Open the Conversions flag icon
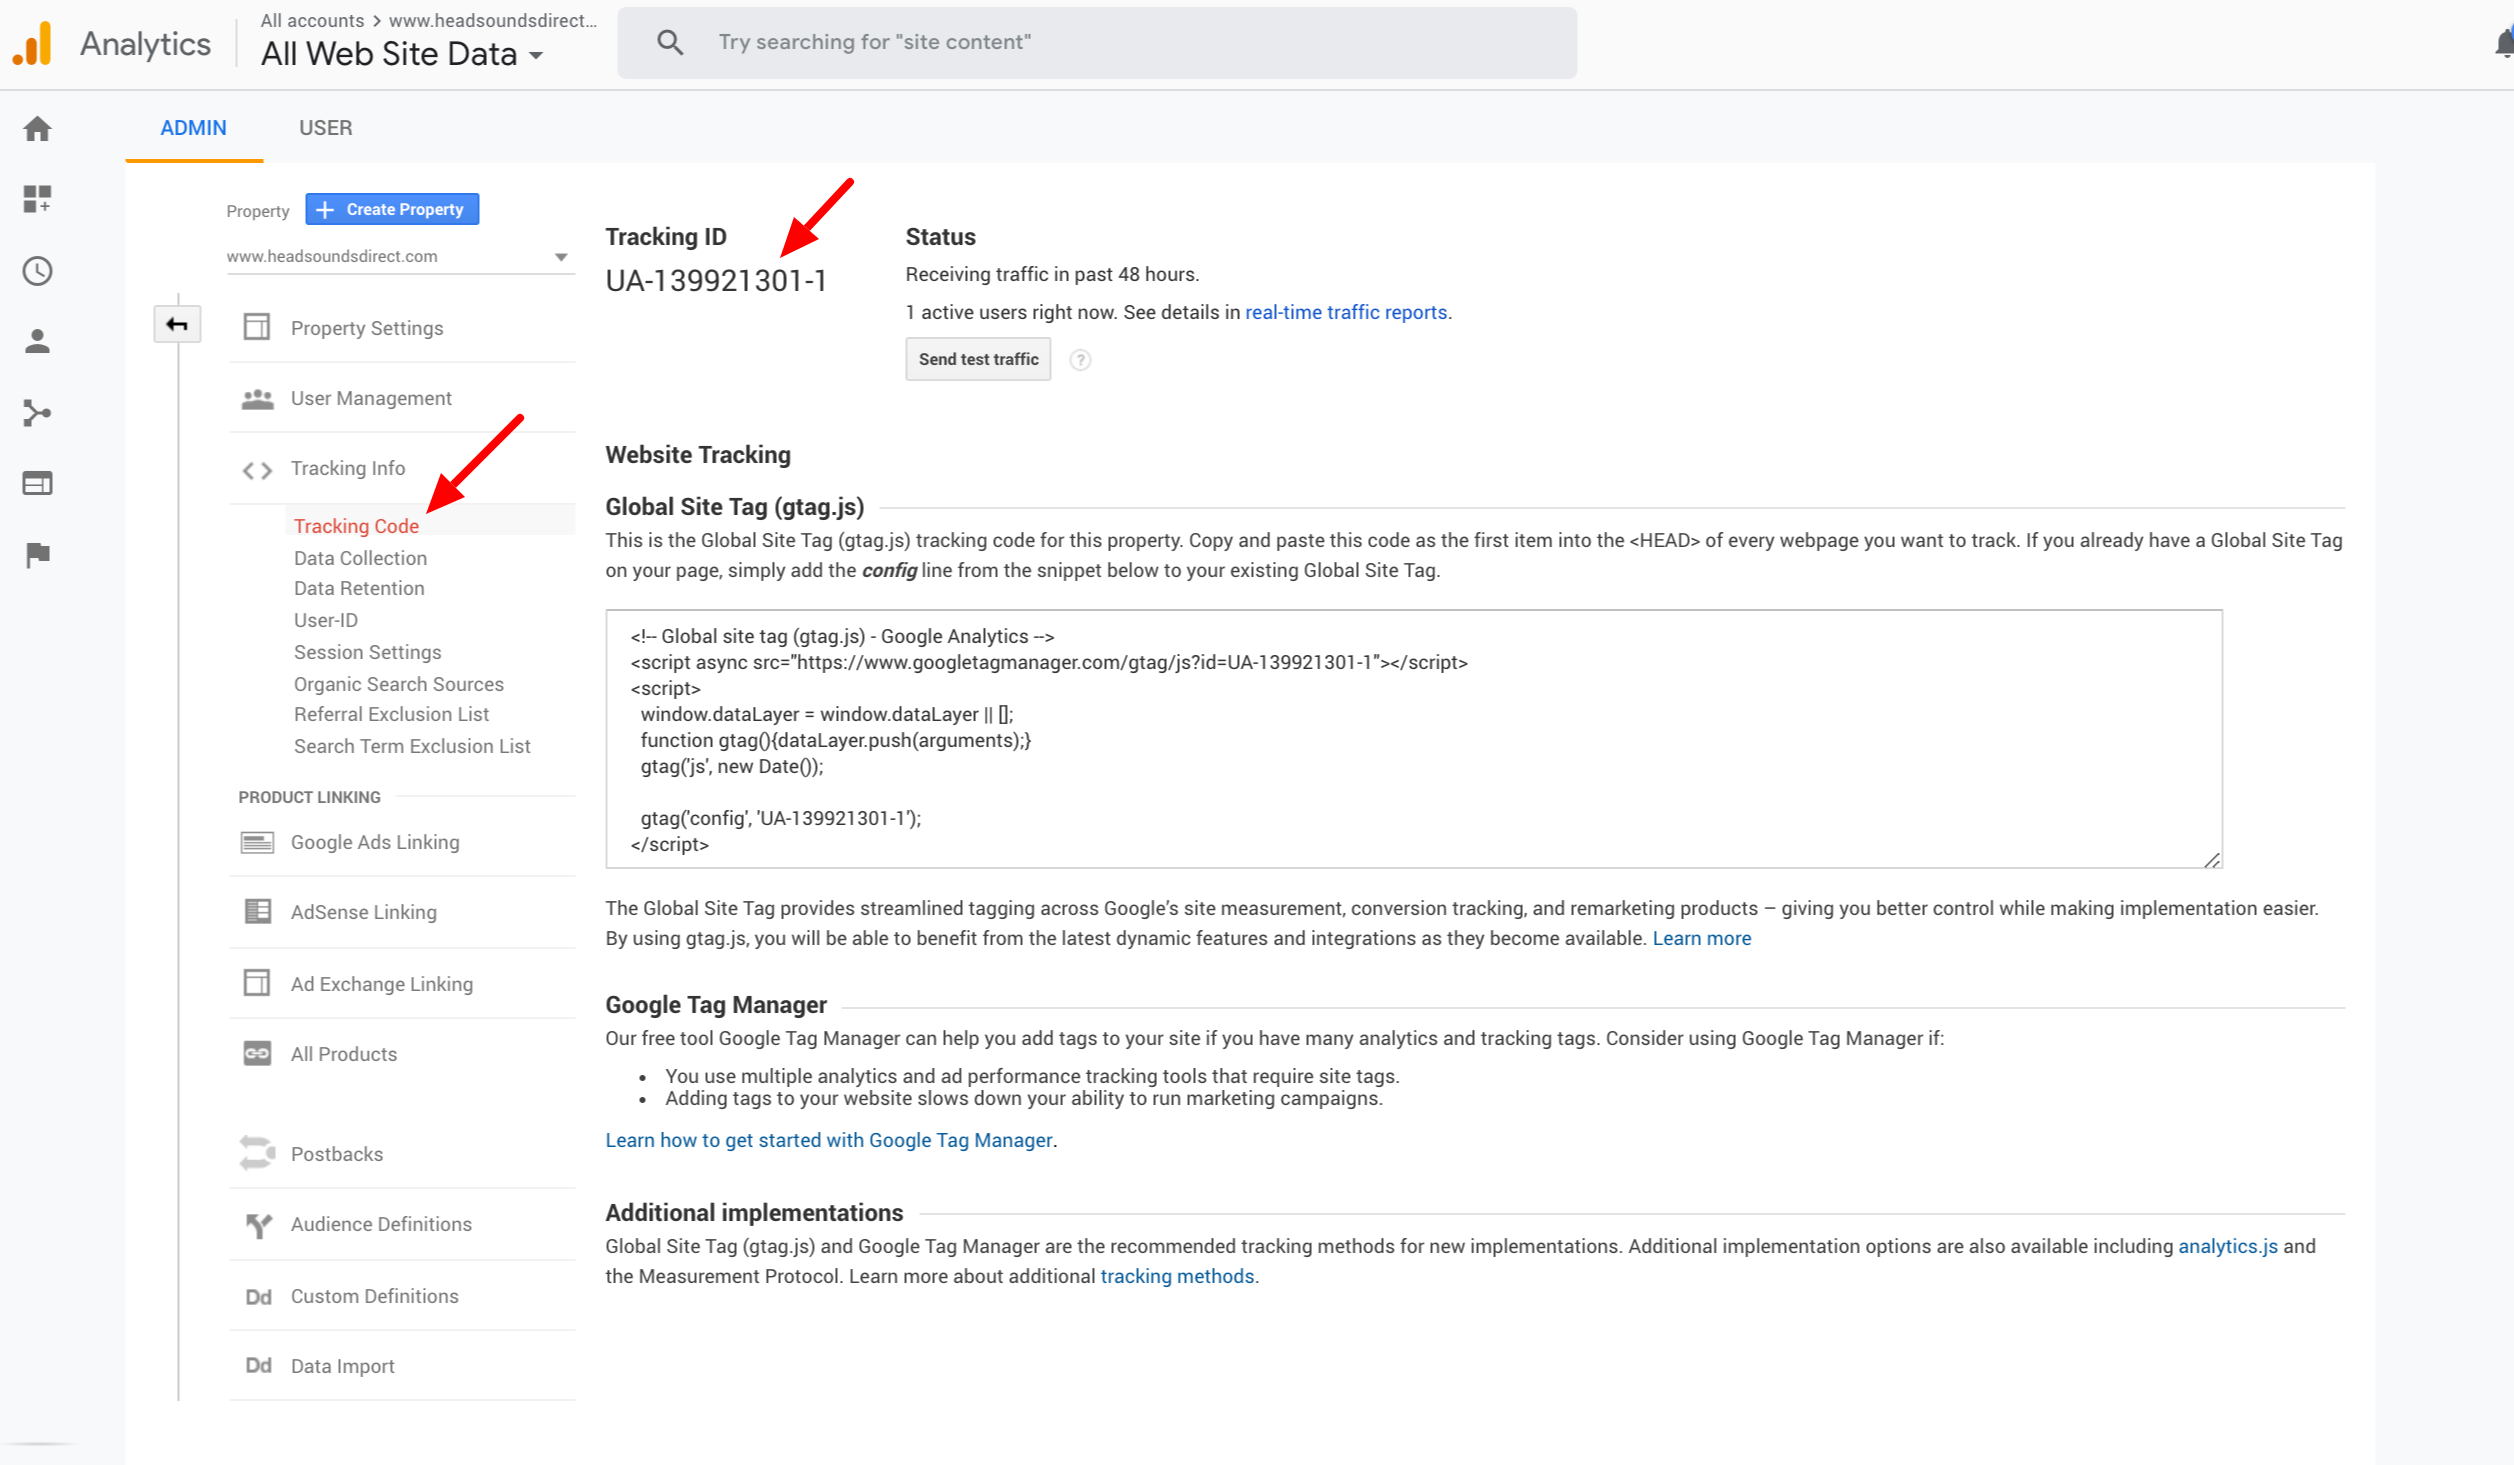2514x1465 pixels. click(37, 555)
